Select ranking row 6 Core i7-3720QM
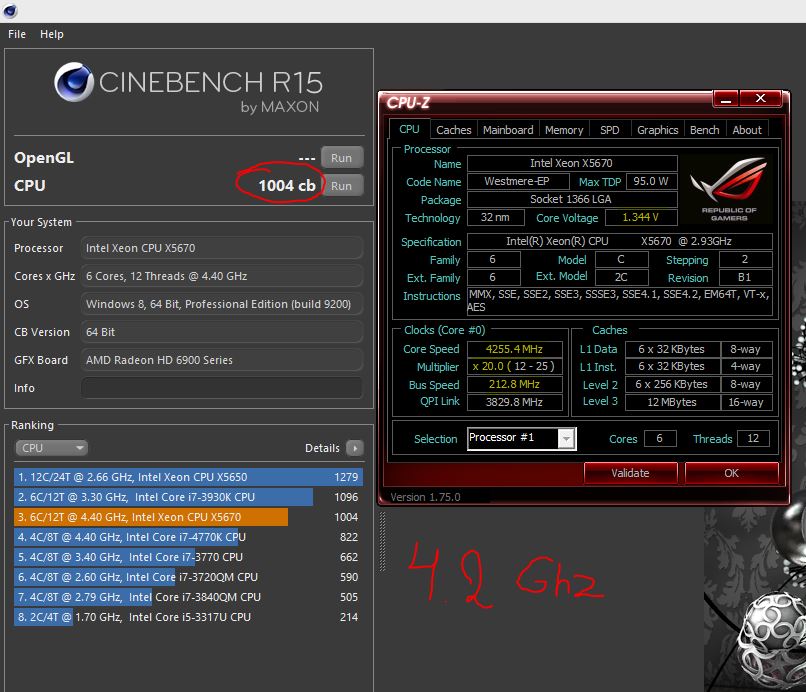The height and width of the screenshot is (692, 806). tap(188, 577)
